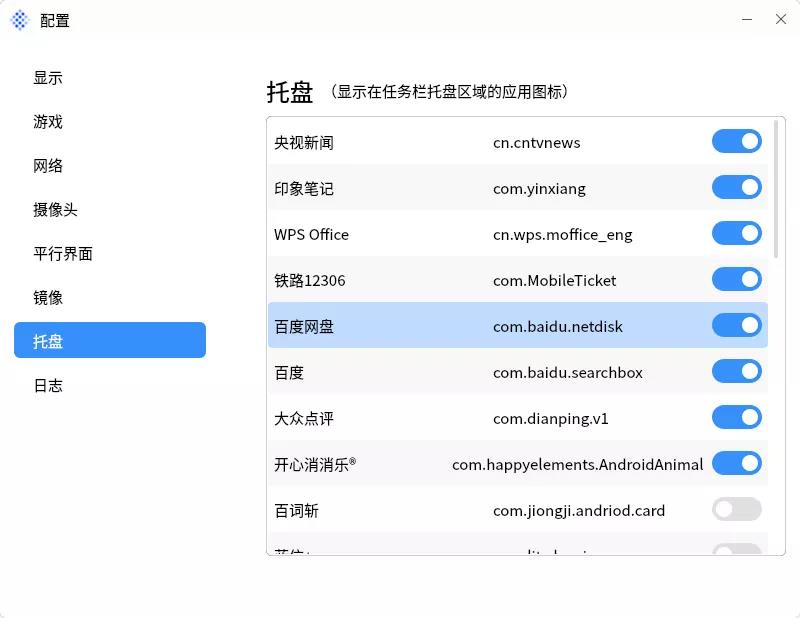800x618 pixels.
Task: Open the 显示 settings section
Action: (48, 77)
